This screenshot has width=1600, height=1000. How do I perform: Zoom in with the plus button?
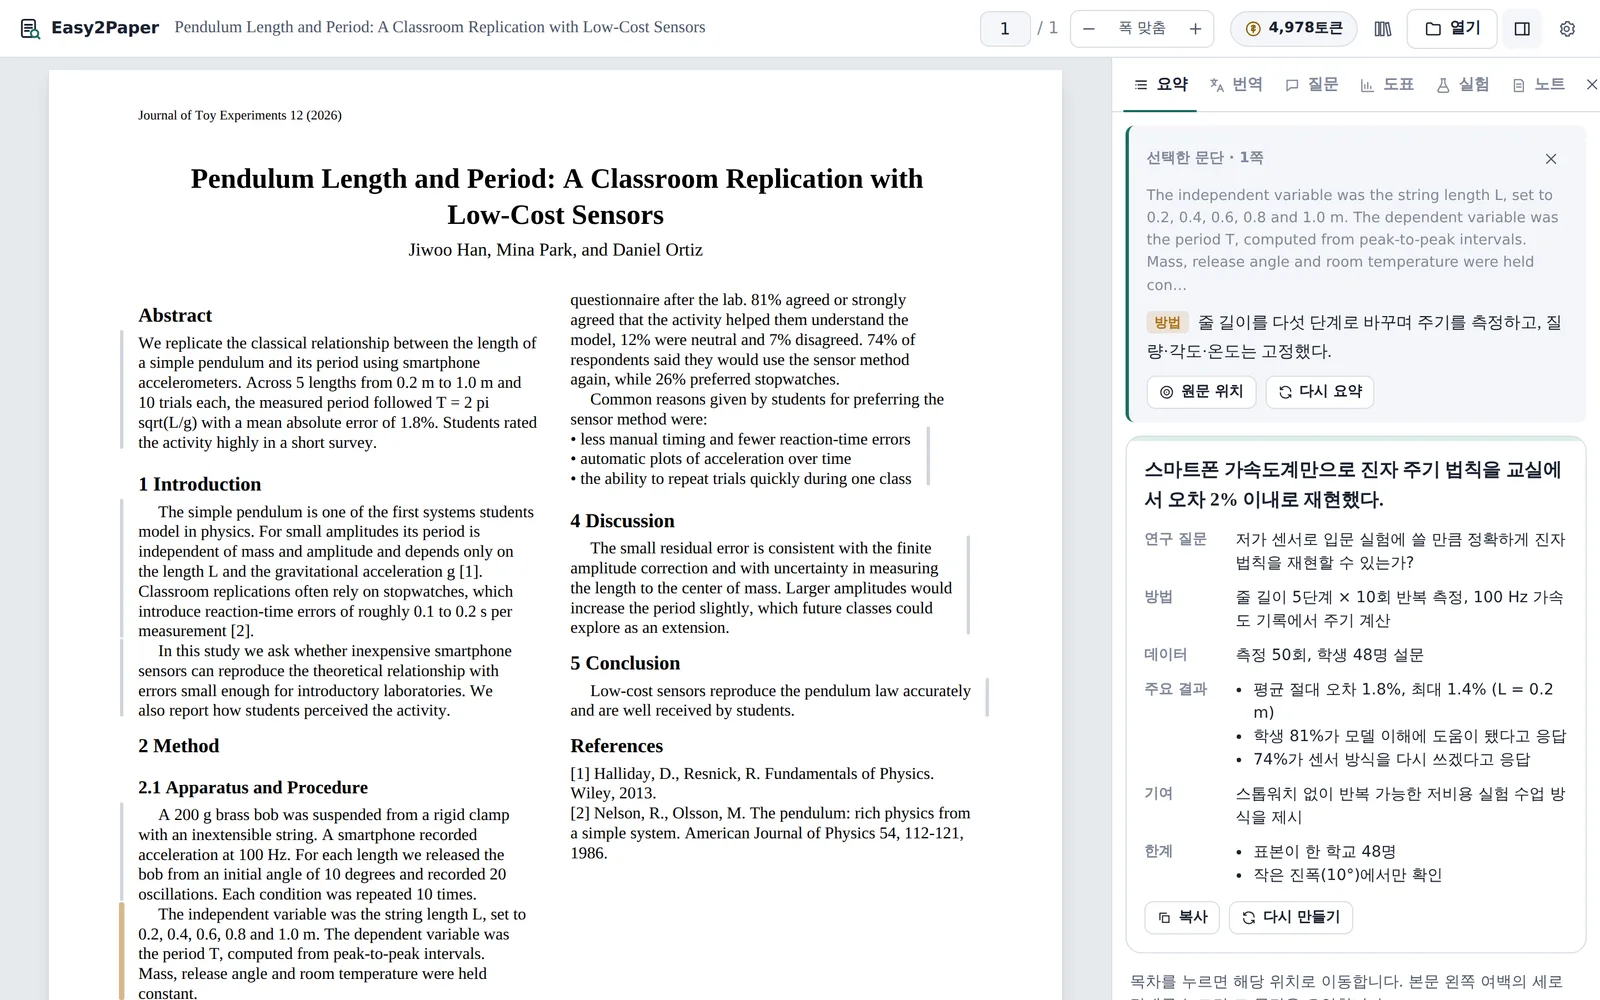pyautogui.click(x=1195, y=29)
